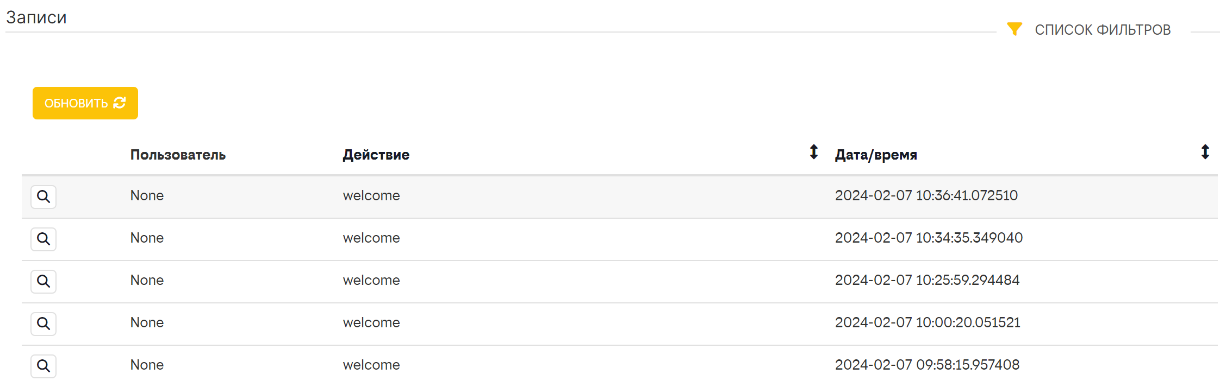The height and width of the screenshot is (387, 1220).
Task: Open details of the 10:00:20 record
Action: click(43, 323)
